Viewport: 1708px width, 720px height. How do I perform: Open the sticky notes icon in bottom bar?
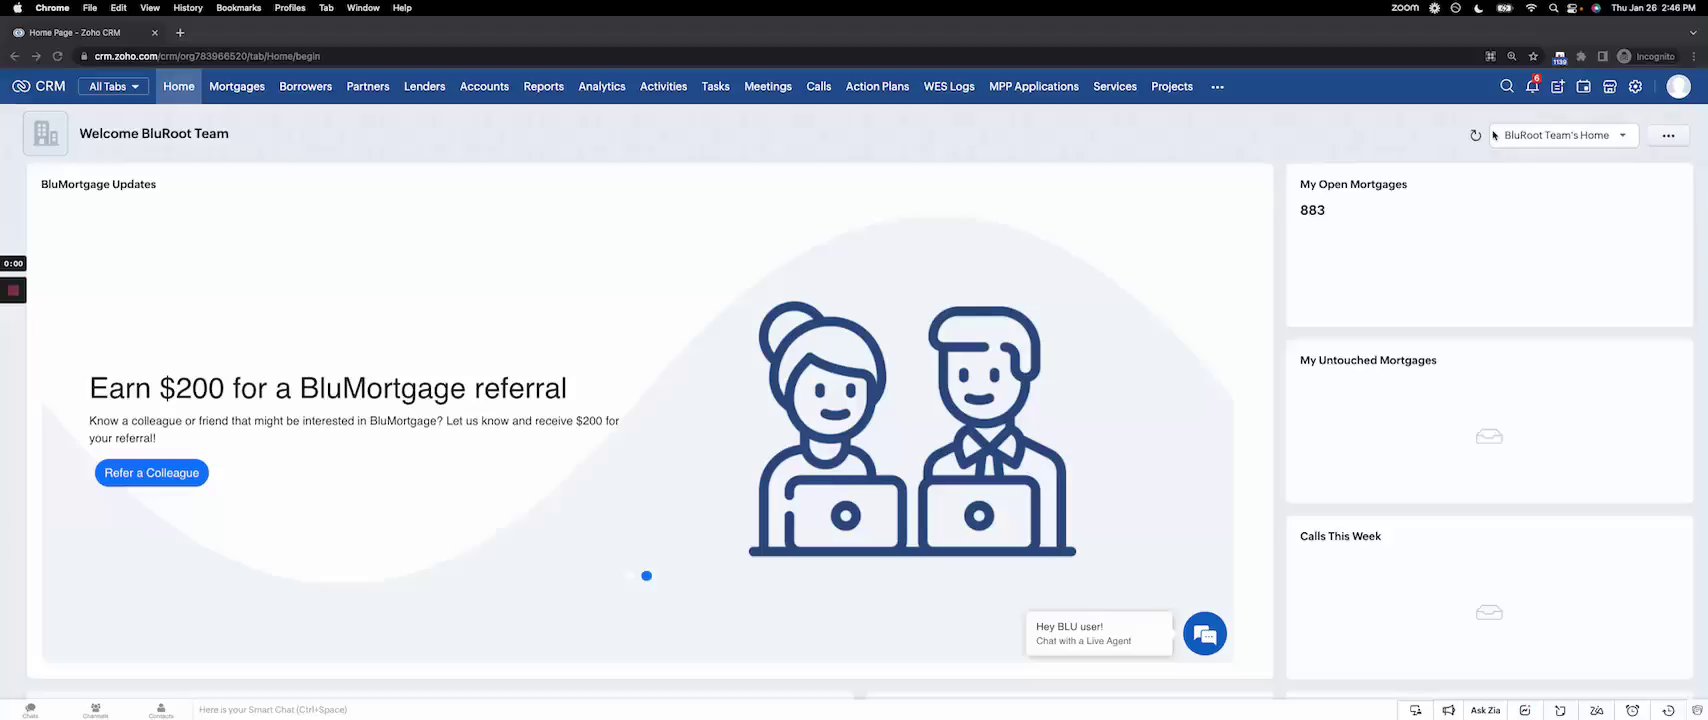coord(1560,710)
